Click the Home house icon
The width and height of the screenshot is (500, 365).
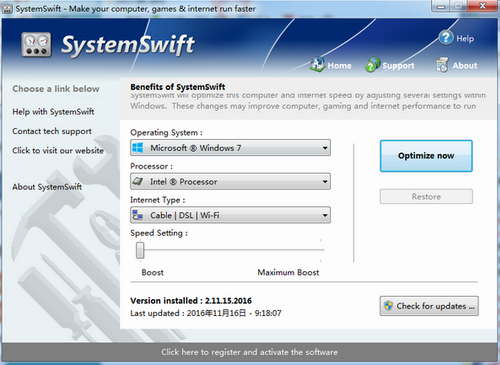(318, 64)
